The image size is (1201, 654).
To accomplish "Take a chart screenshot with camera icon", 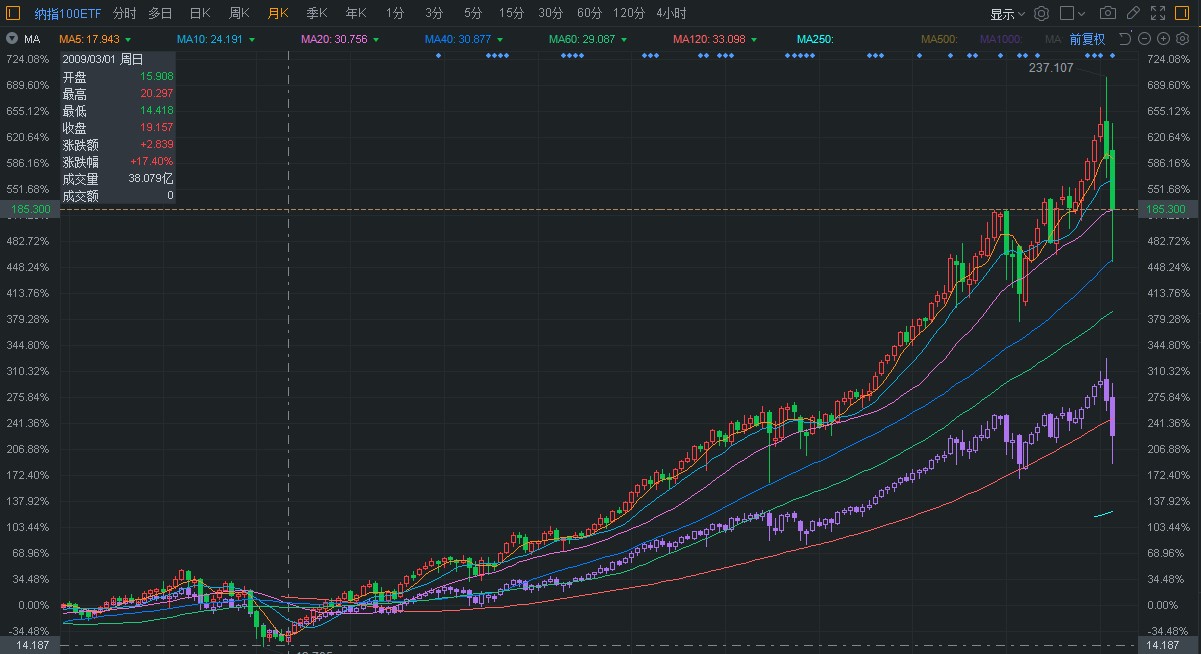I will (x=1107, y=13).
